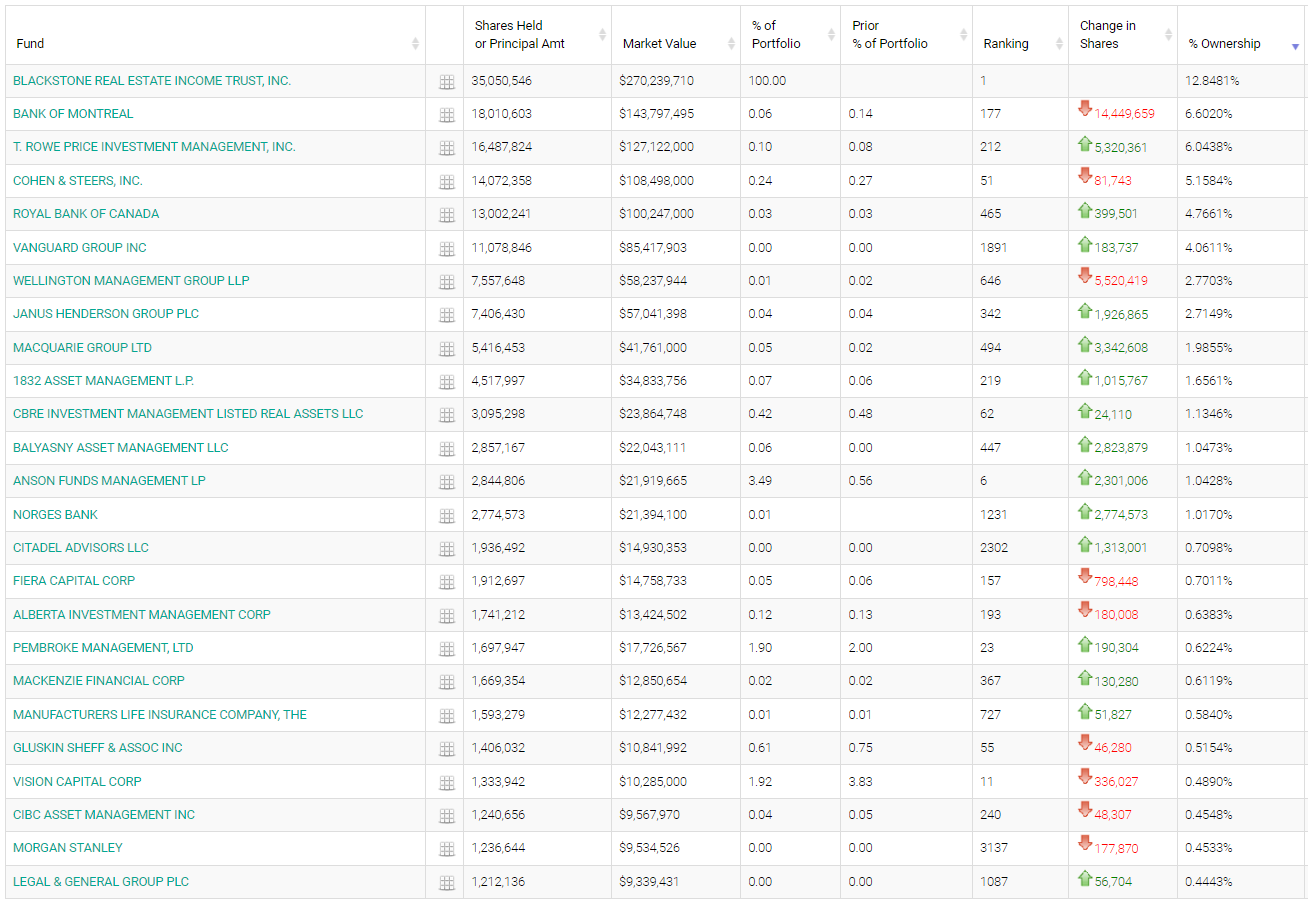Click grid icon for CIBC Asset Management row
The image size is (1308, 903).
(447, 816)
